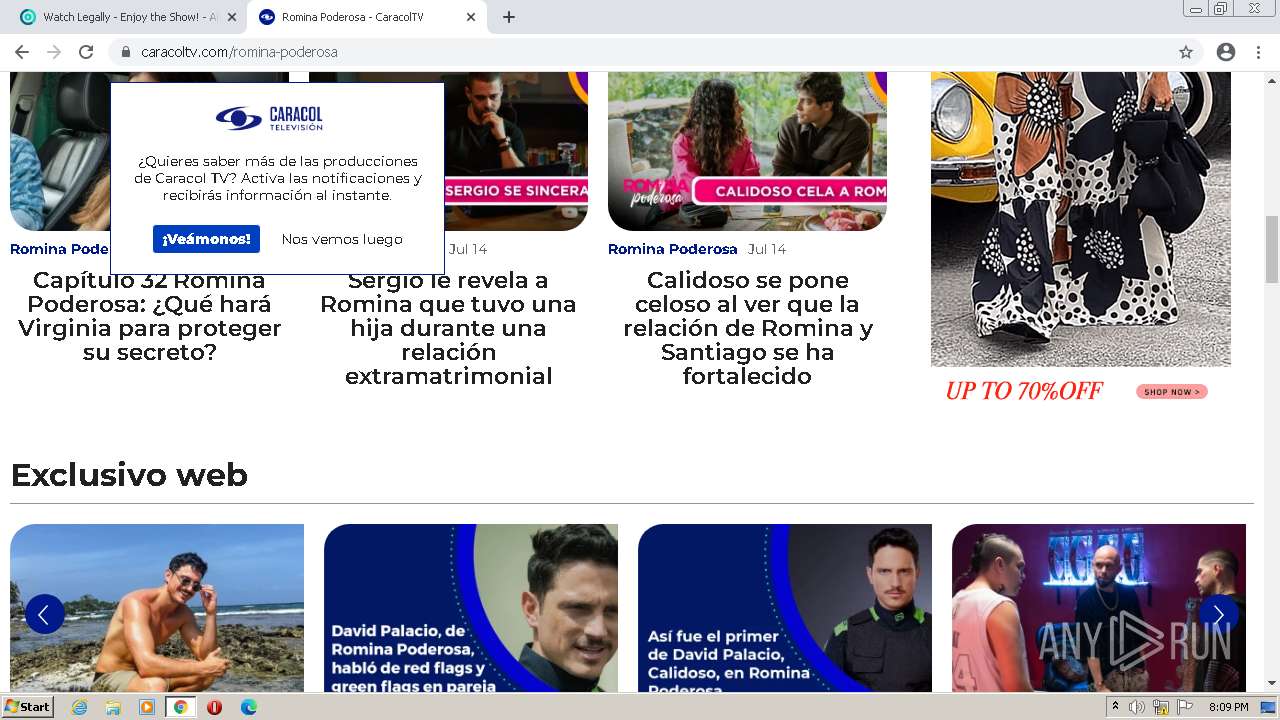Open the shirtless man on the beach card
Image resolution: width=1280 pixels, height=720 pixels.
click(157, 608)
